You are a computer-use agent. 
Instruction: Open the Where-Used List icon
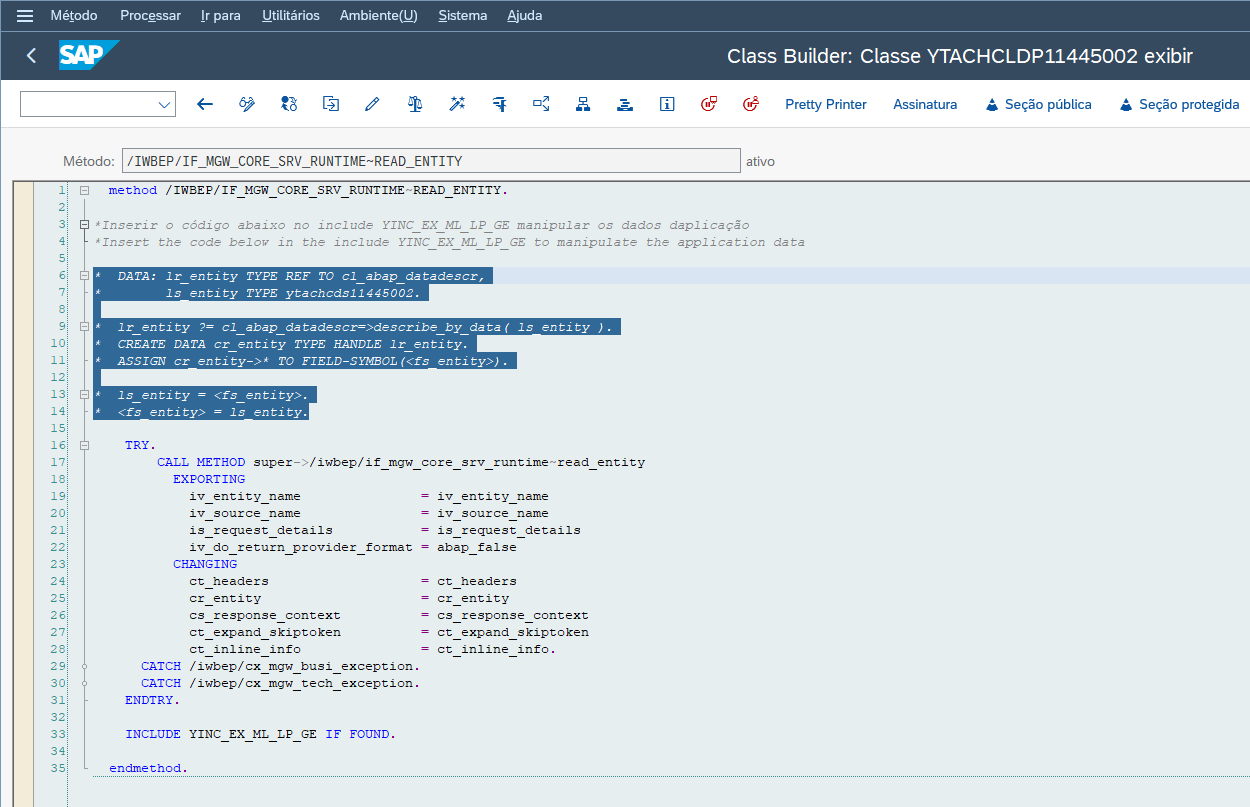(x=499, y=104)
